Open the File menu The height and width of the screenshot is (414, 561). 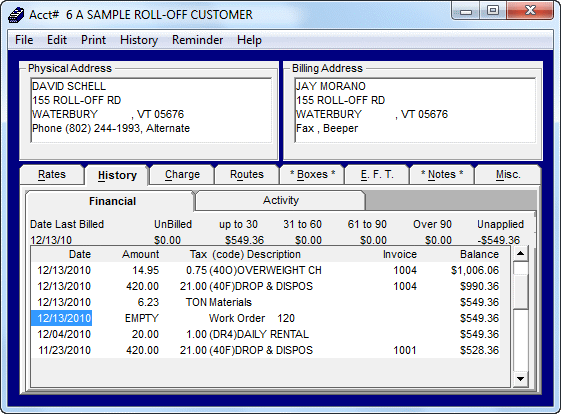[x=24, y=40]
